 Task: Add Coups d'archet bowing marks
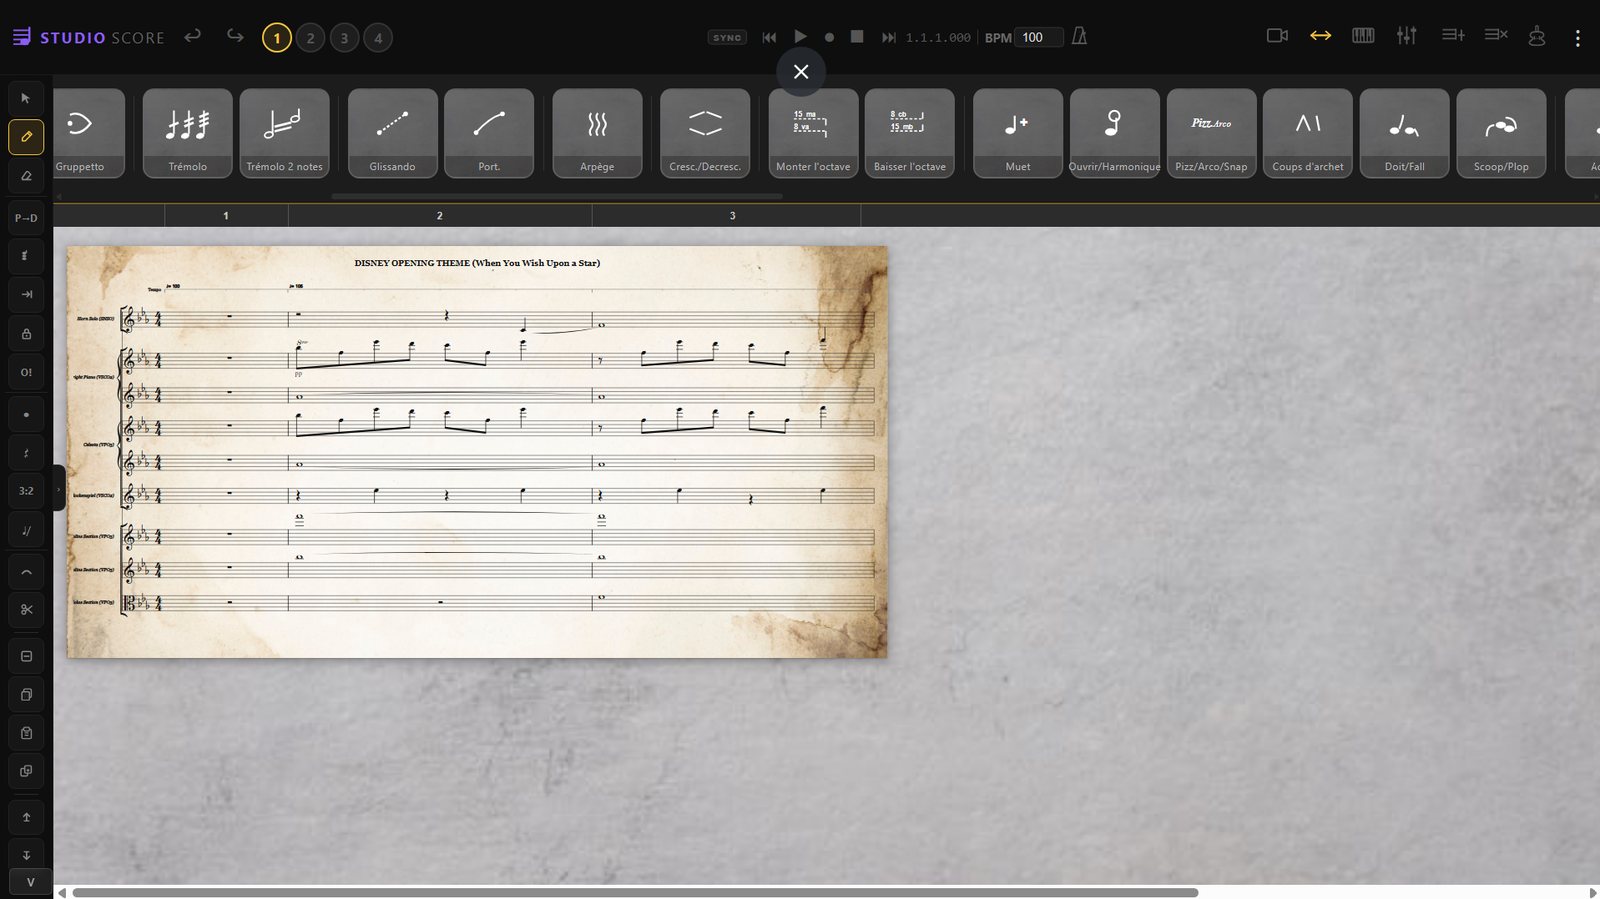[x=1308, y=133]
